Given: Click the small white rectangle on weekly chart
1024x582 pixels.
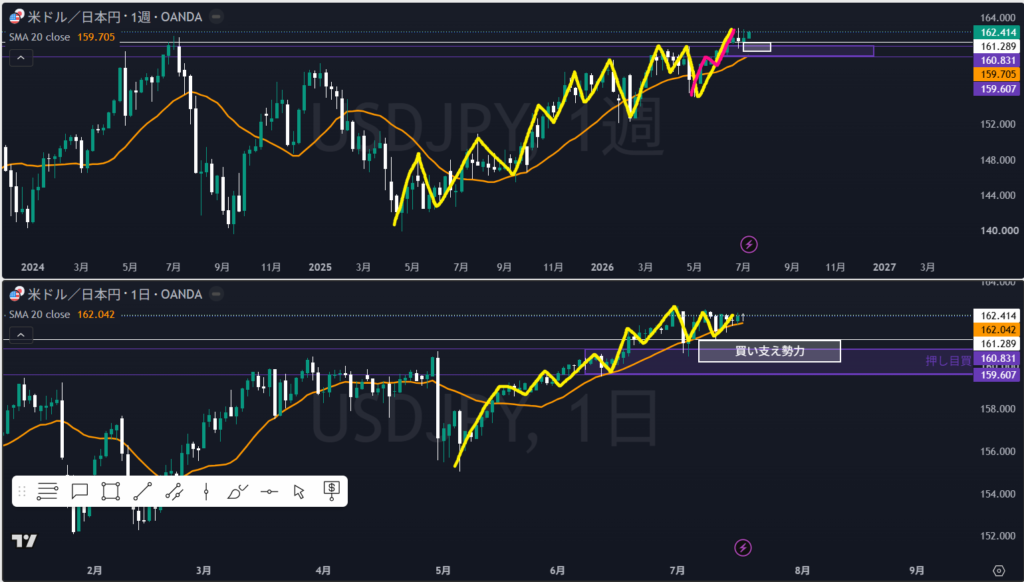Looking at the screenshot, I should (757, 47).
